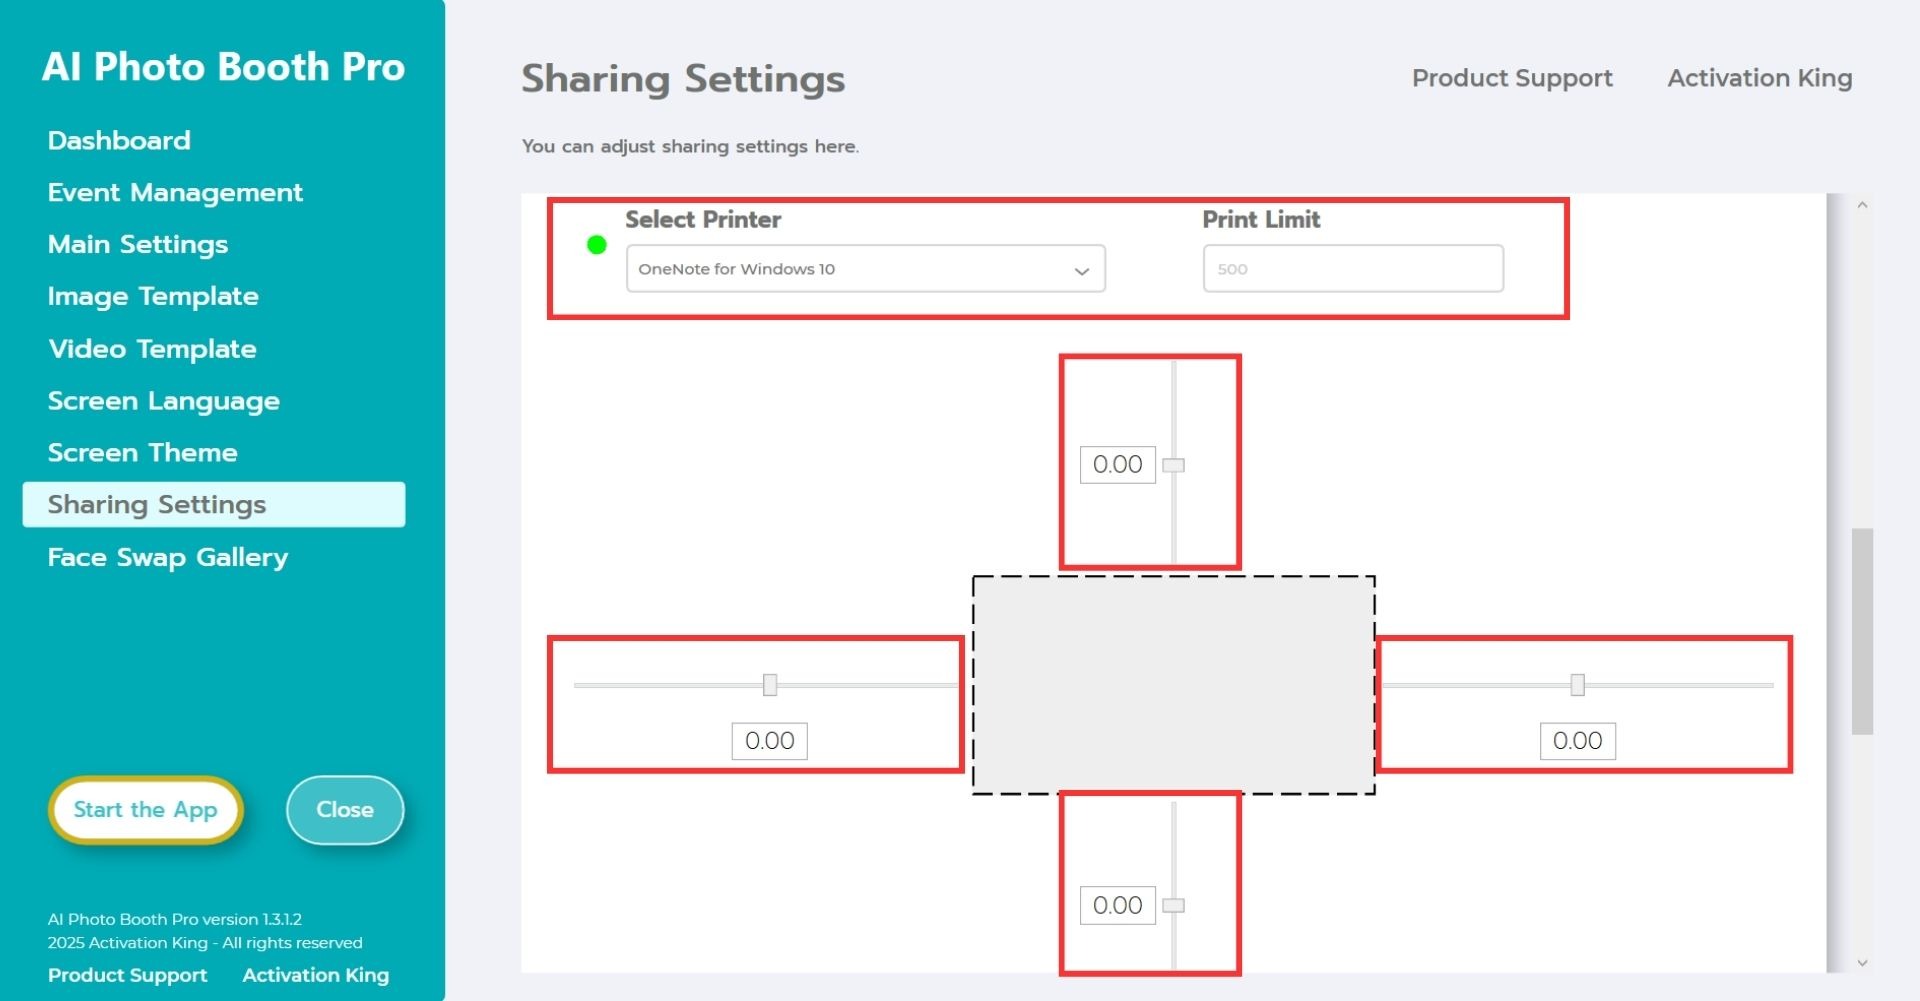Viewport: 1920px width, 1001px height.
Task: Select the left margin value box
Action: (x=769, y=741)
